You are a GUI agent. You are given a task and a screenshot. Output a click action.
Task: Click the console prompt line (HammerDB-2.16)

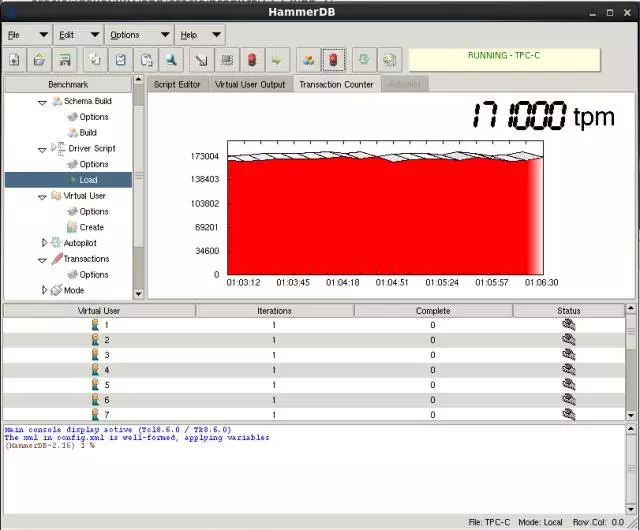point(50,445)
